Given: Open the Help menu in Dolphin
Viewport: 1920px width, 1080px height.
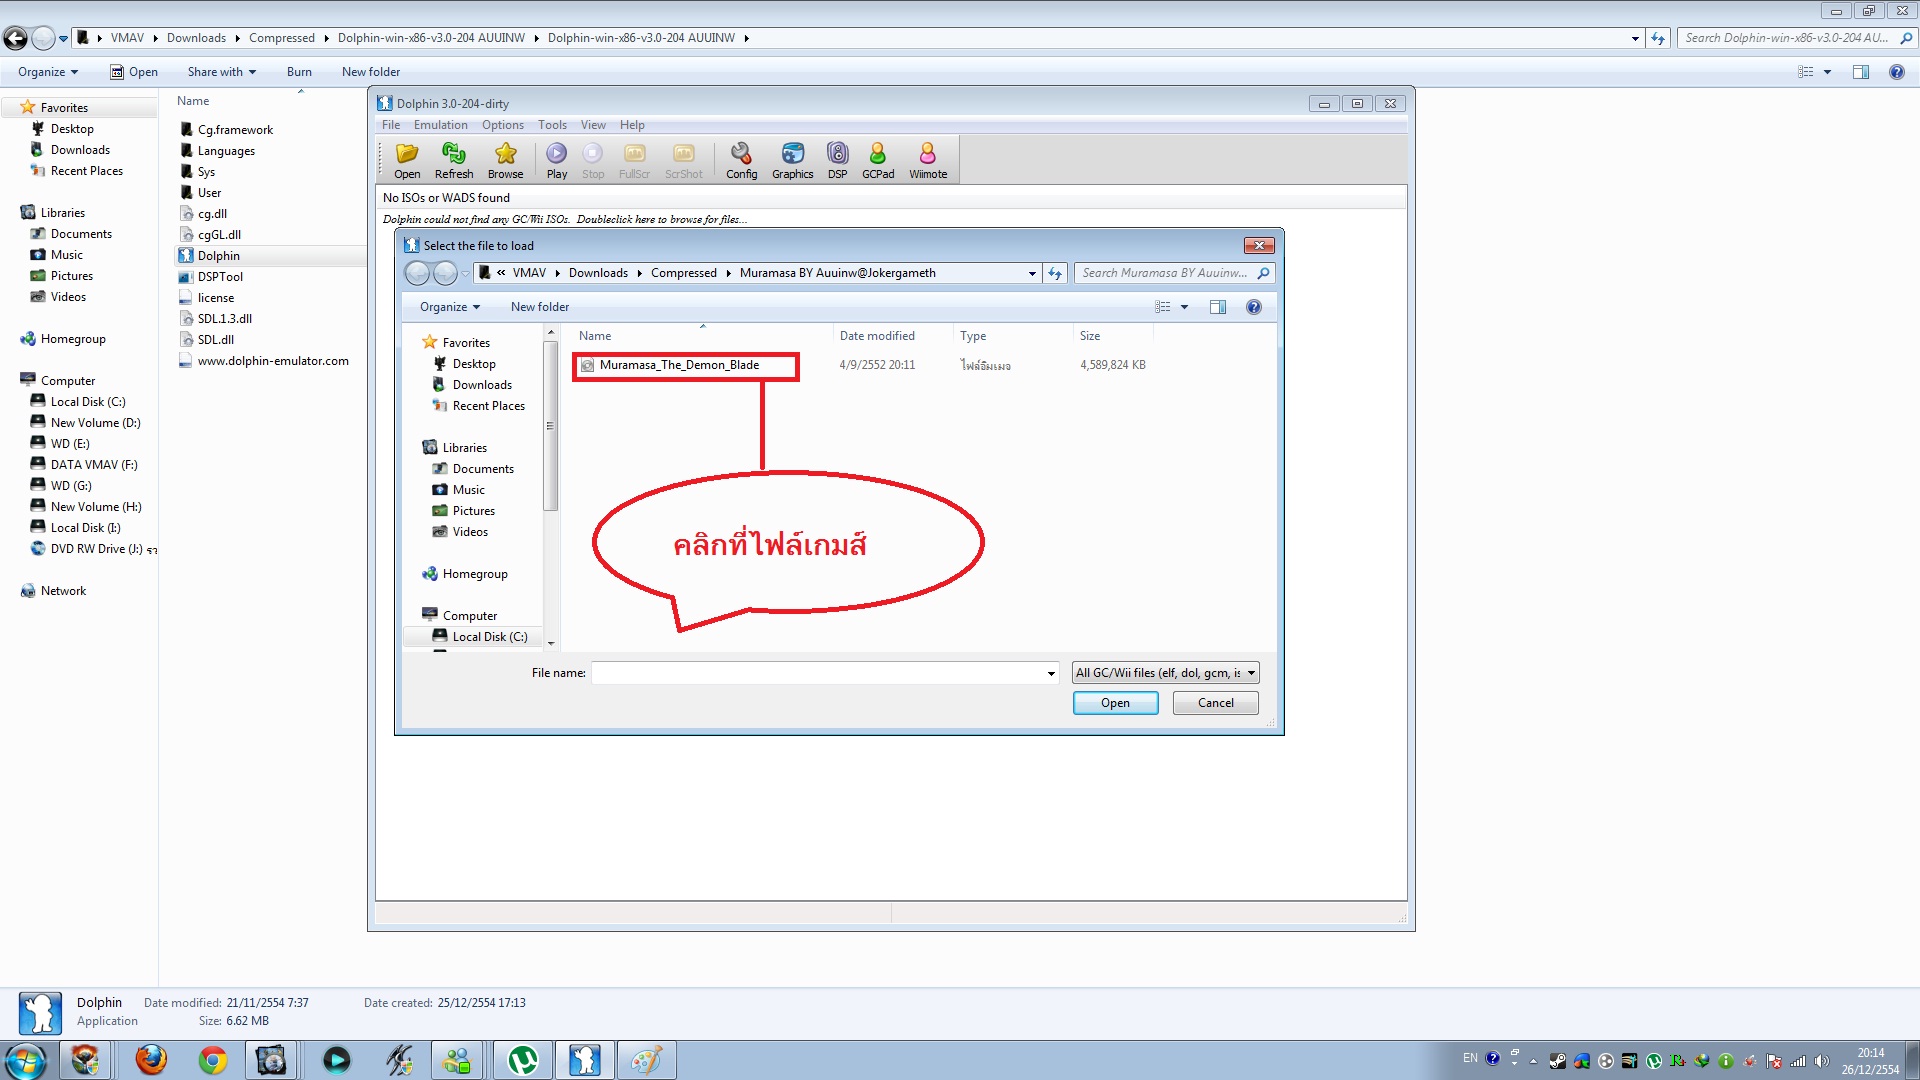Looking at the screenshot, I should pos(632,125).
